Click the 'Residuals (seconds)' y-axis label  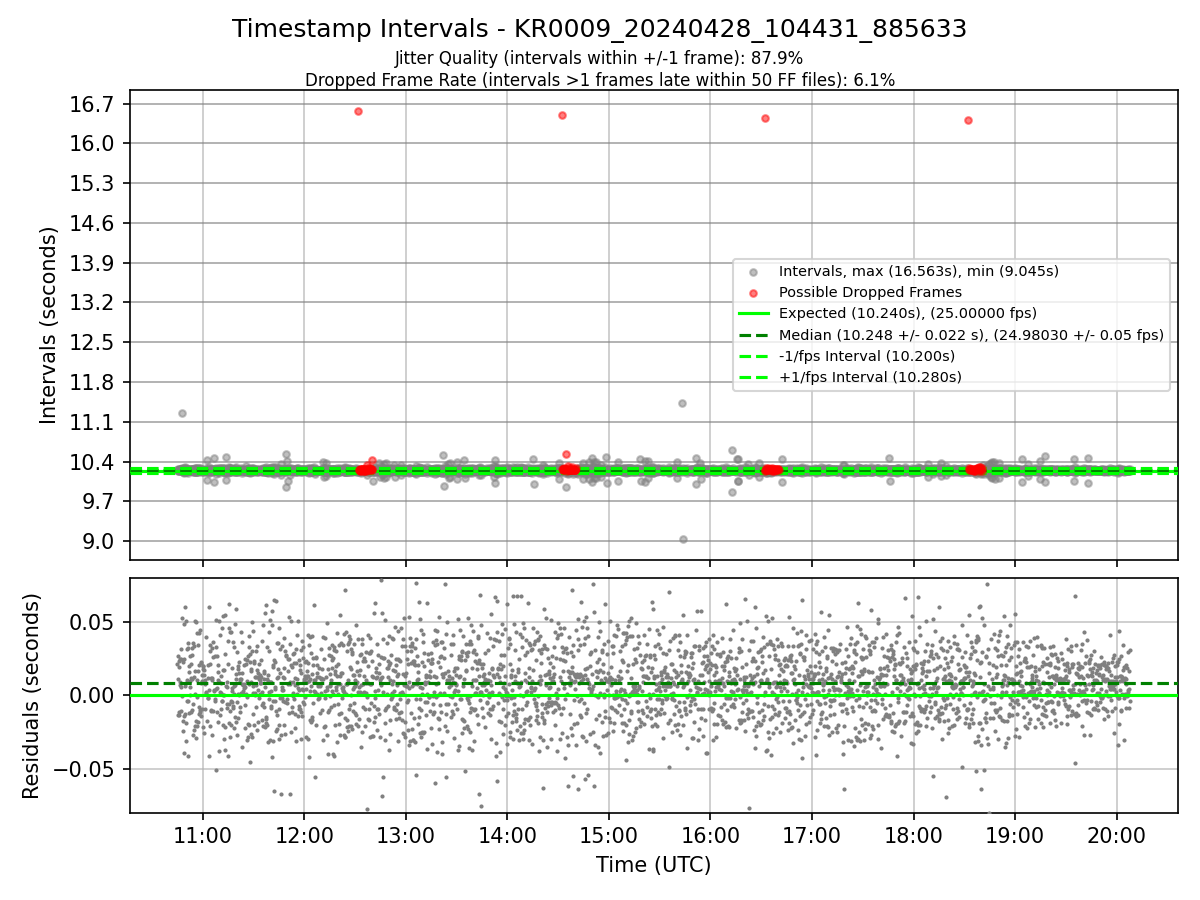click(x=31, y=696)
